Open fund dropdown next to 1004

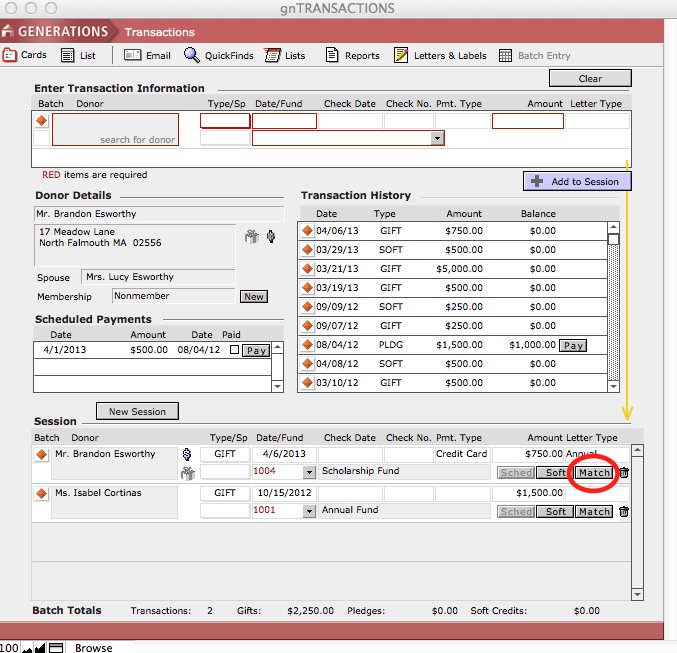click(309, 472)
